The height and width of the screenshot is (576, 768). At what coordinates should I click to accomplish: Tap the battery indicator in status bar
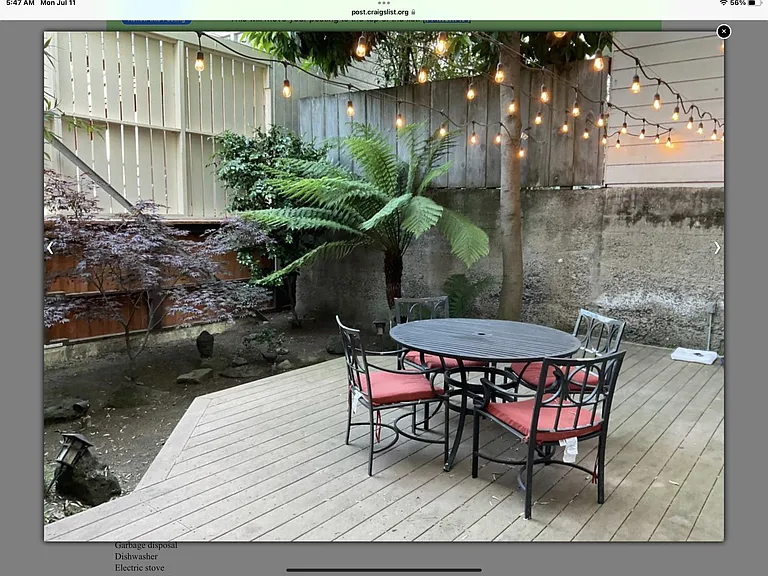(754, 3)
